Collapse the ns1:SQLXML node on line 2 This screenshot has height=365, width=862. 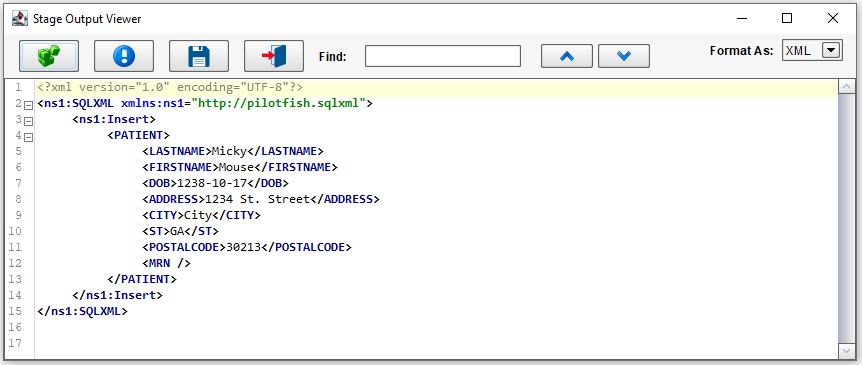point(29,105)
